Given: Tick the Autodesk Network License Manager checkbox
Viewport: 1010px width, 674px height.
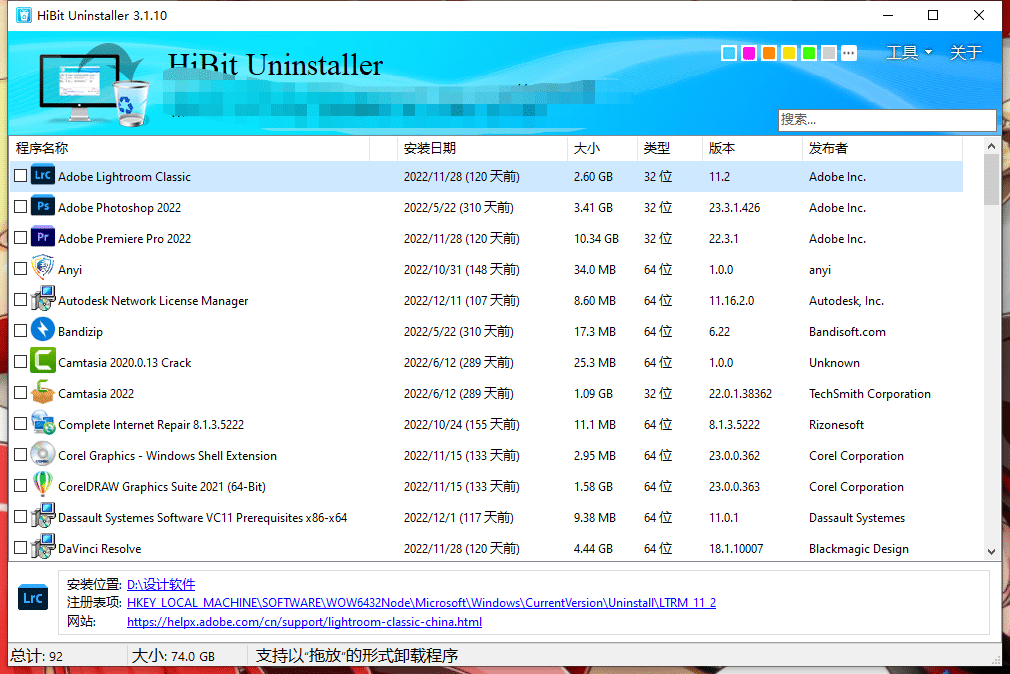Looking at the screenshot, I should pyautogui.click(x=21, y=300).
